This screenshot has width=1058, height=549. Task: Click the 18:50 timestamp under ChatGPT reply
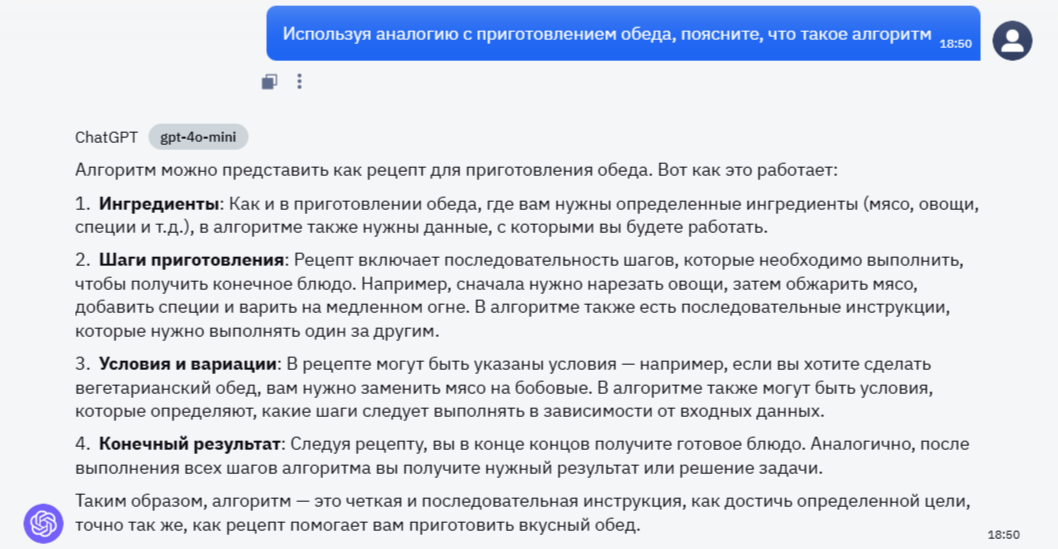(1004, 535)
